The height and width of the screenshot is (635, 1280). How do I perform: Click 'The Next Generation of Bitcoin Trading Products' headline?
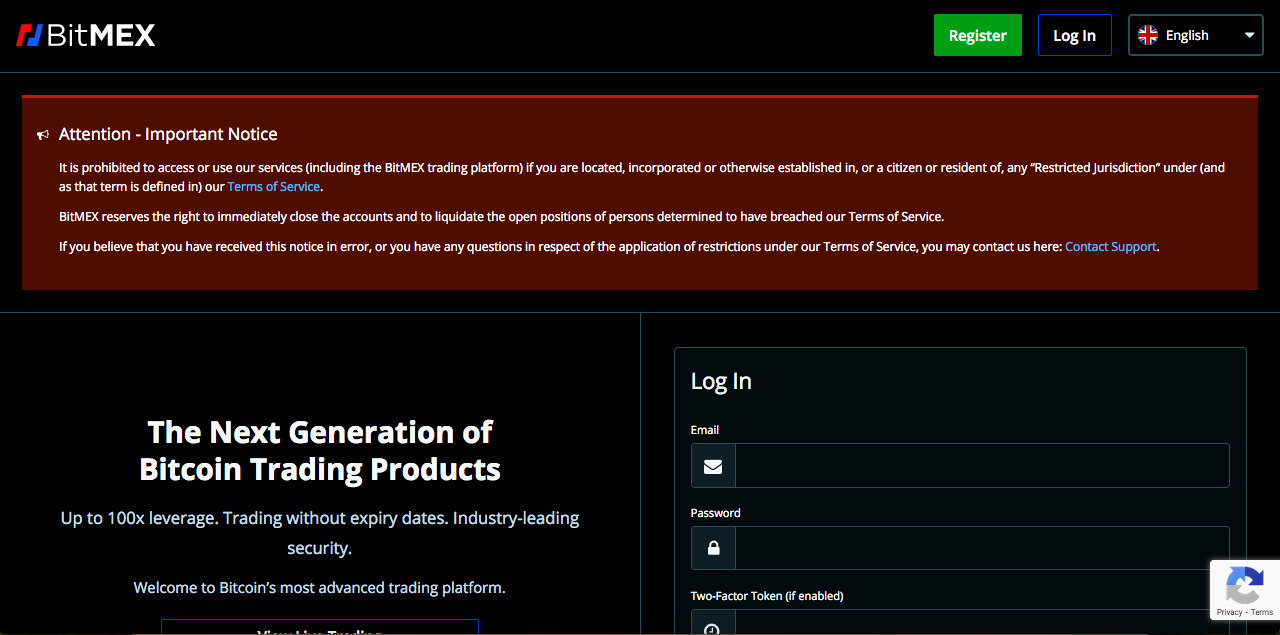(320, 450)
